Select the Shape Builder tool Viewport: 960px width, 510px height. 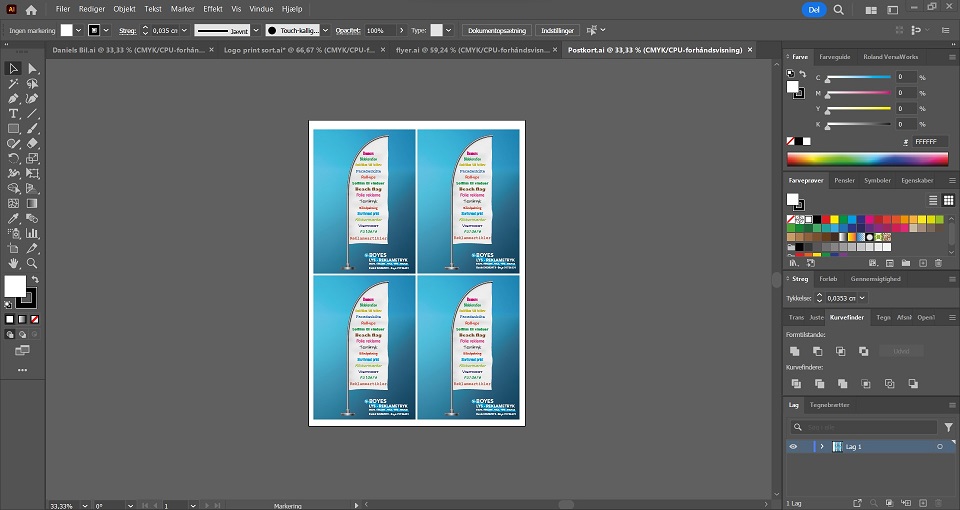[13, 189]
